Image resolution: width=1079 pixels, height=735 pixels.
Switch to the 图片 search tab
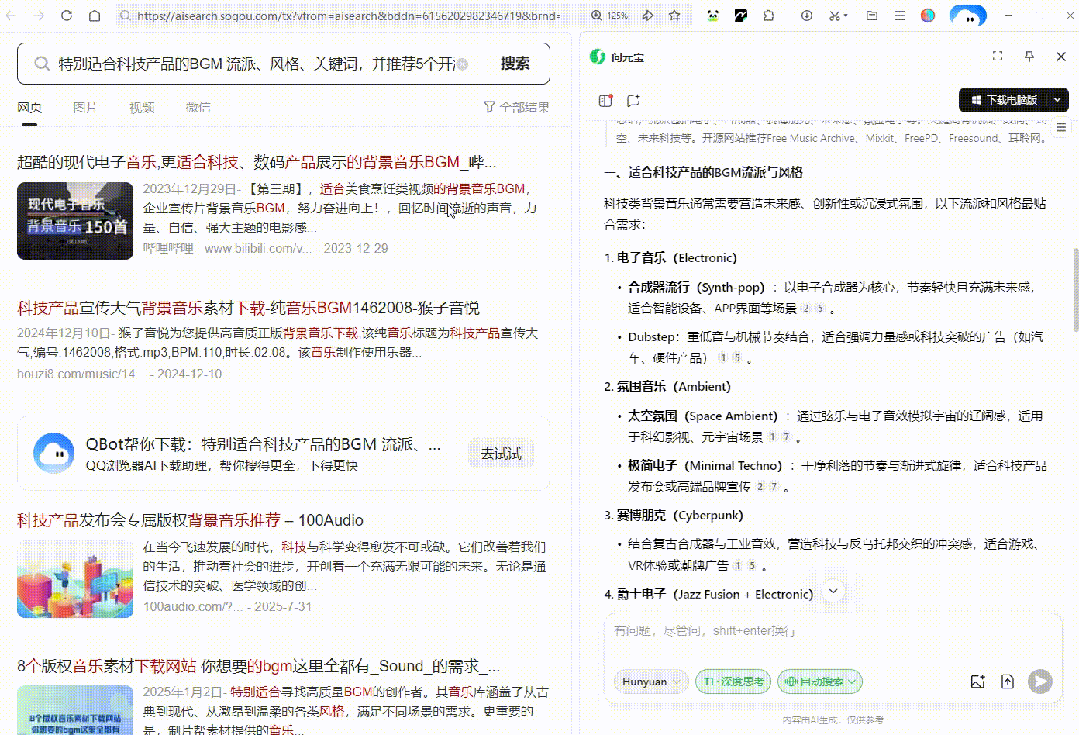[85, 107]
